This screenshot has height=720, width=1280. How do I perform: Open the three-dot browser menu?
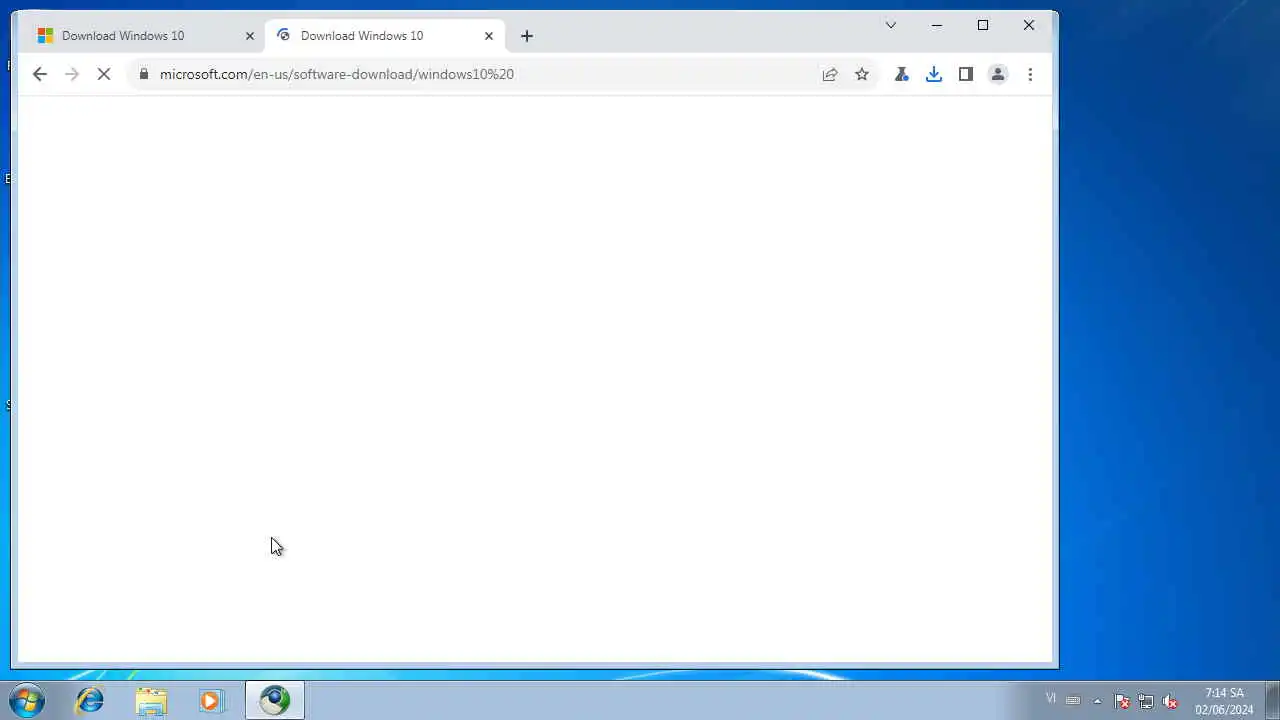pos(1030,74)
